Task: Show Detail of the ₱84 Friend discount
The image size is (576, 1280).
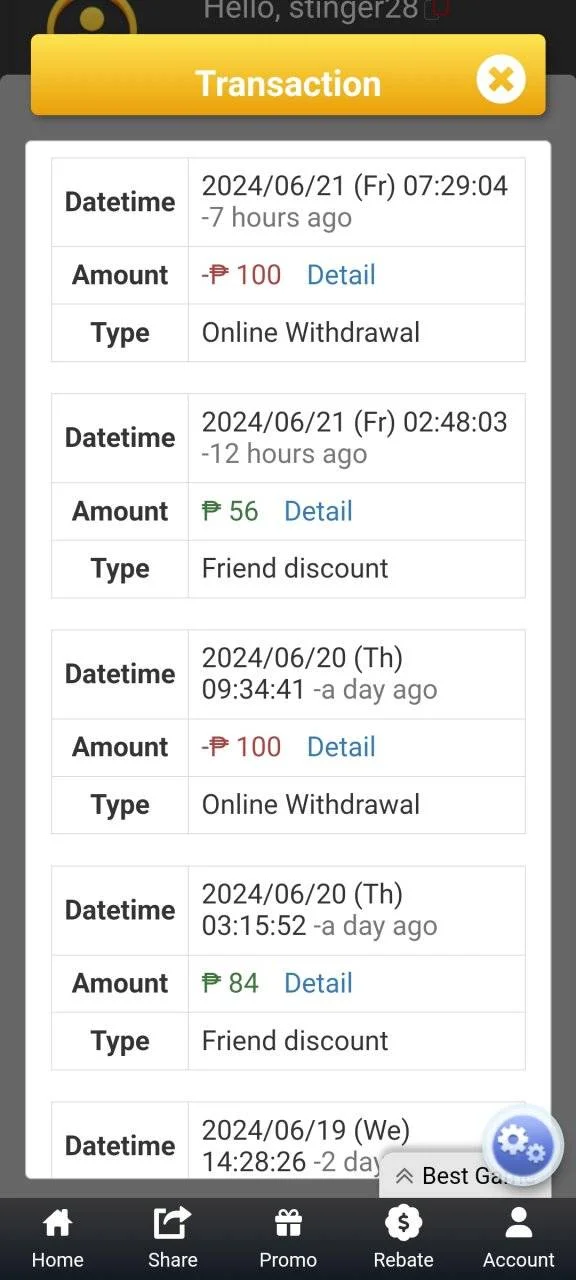Action: tap(318, 983)
